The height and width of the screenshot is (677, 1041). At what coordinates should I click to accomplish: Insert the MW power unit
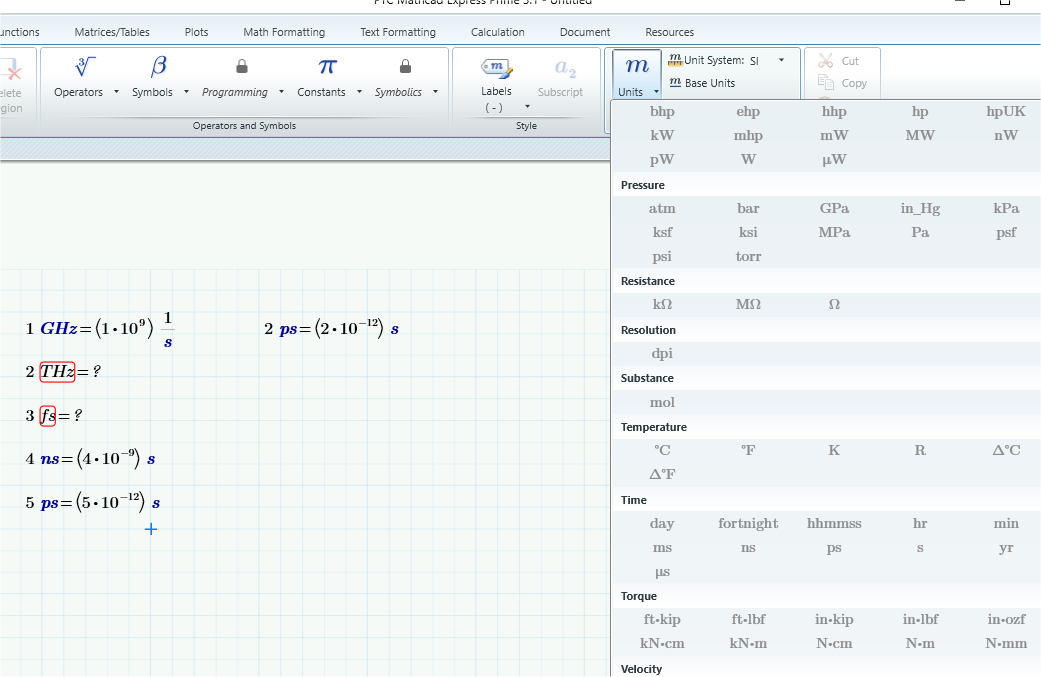(x=920, y=135)
